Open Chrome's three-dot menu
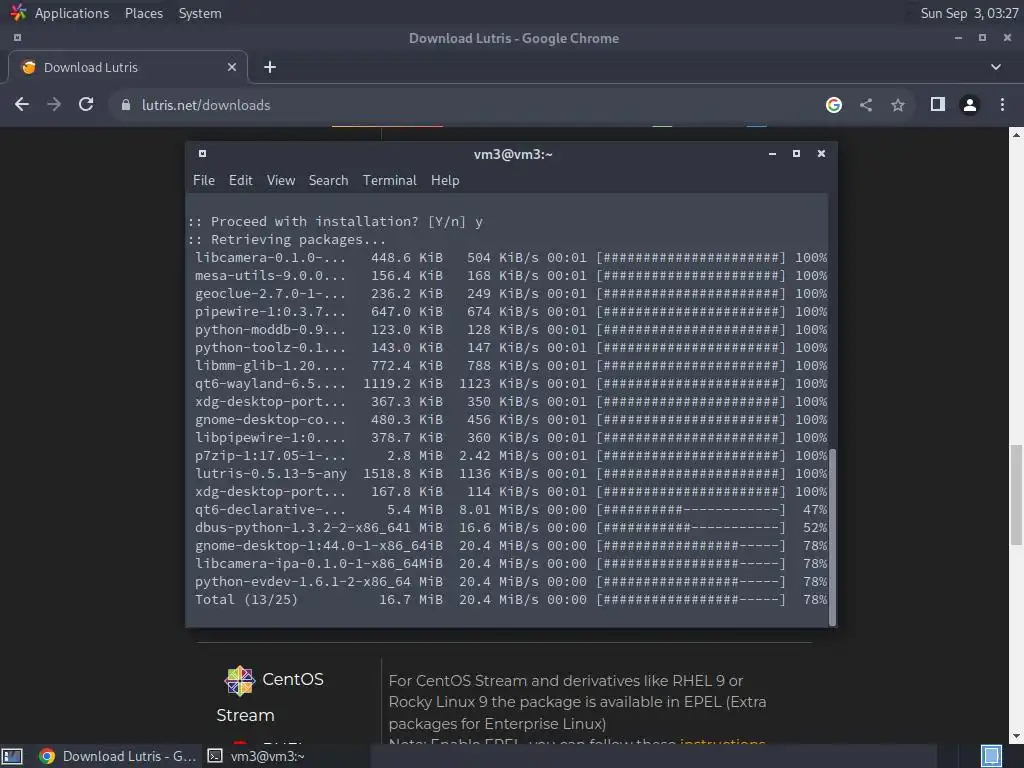The width and height of the screenshot is (1024, 768). click(x=1002, y=104)
